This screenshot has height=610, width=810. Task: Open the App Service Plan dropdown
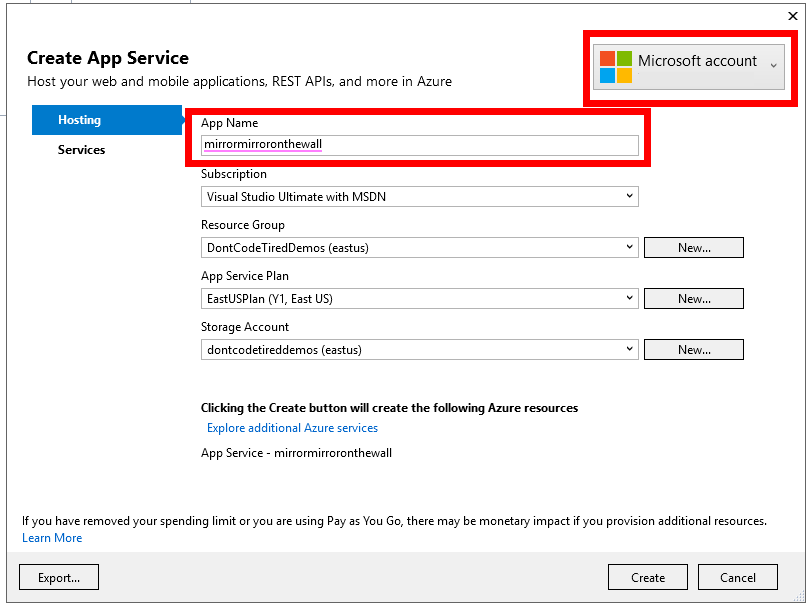630,298
